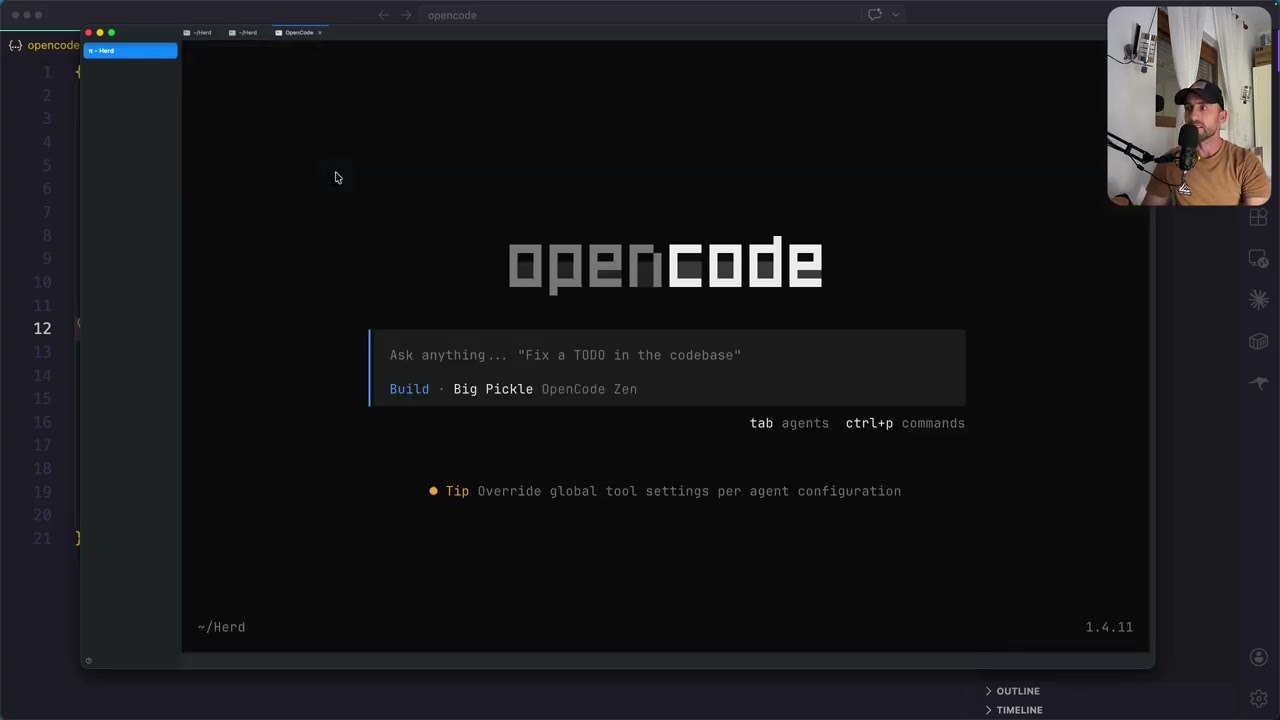Click the starburst icon in the right sidebar
Viewport: 1280px width, 720px height.
click(1258, 299)
